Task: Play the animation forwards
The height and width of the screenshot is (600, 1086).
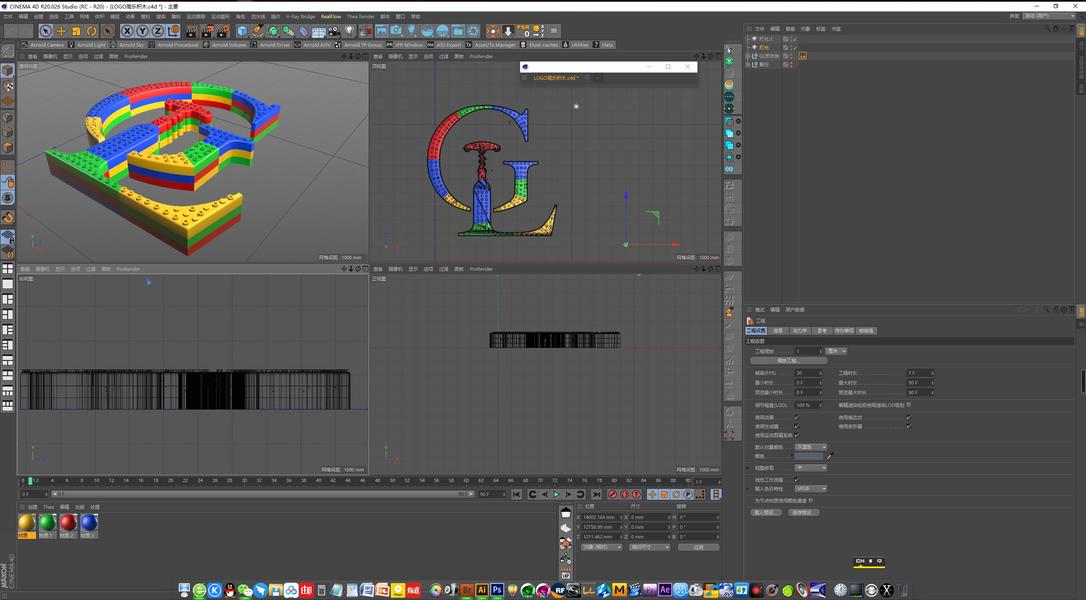Action: [555, 494]
